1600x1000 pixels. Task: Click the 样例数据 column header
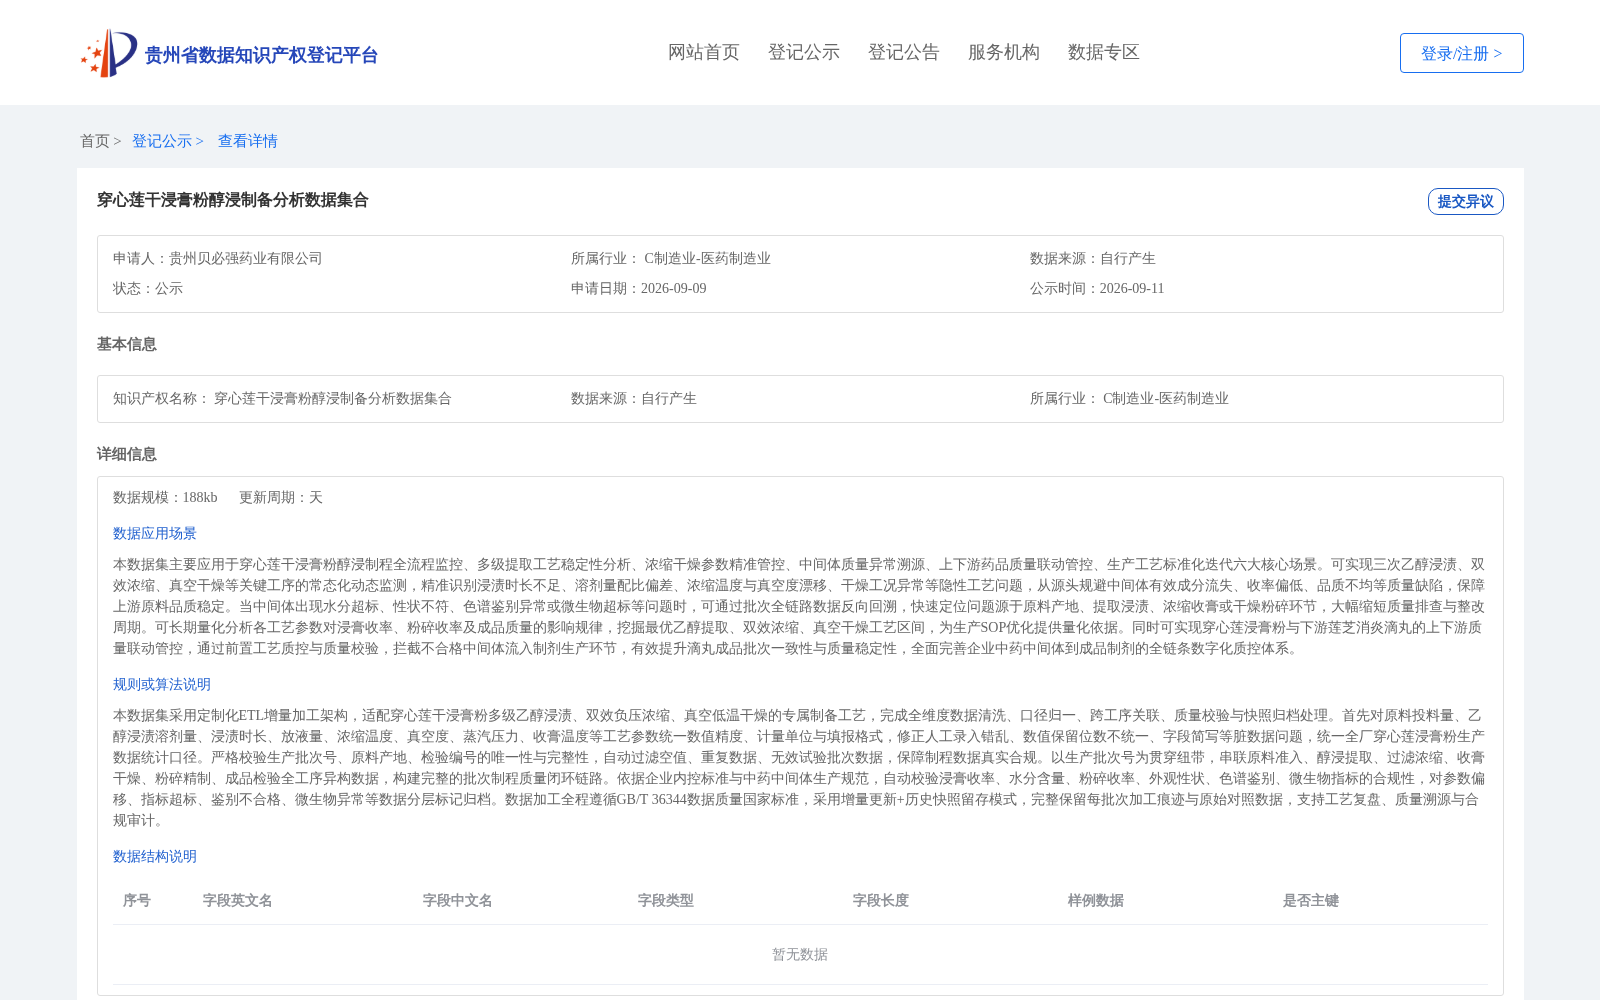click(x=1096, y=900)
